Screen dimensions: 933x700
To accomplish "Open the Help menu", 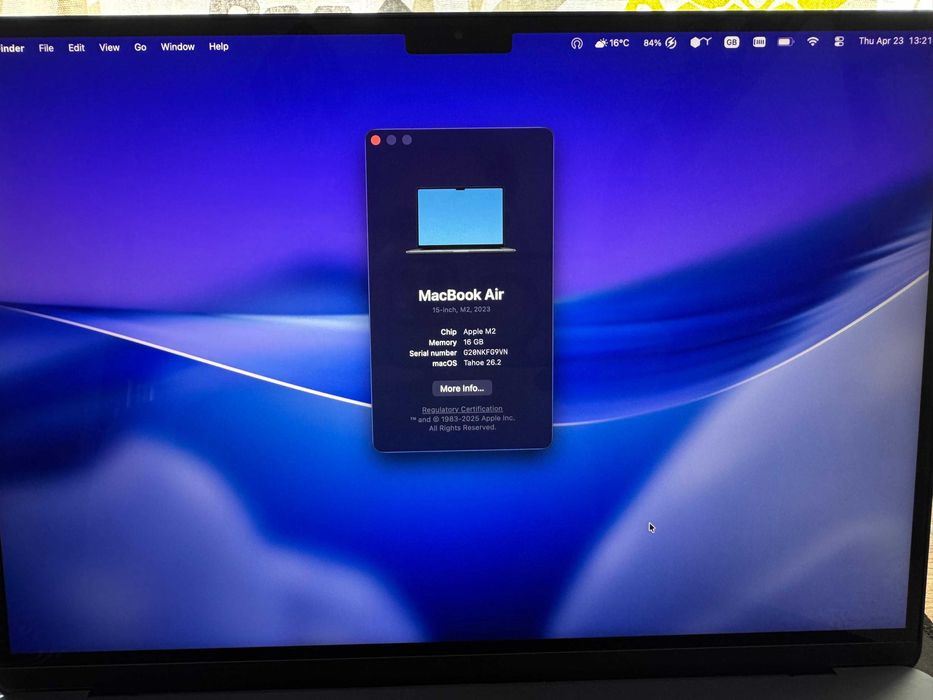I will pyautogui.click(x=218, y=46).
